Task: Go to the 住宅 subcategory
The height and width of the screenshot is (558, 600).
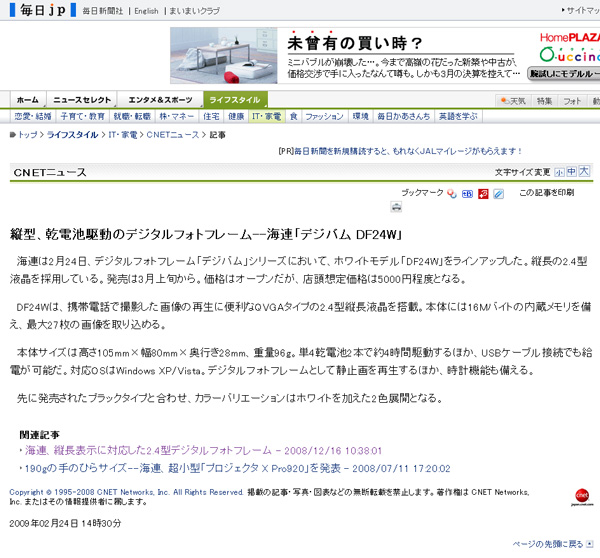Action: 211,116
